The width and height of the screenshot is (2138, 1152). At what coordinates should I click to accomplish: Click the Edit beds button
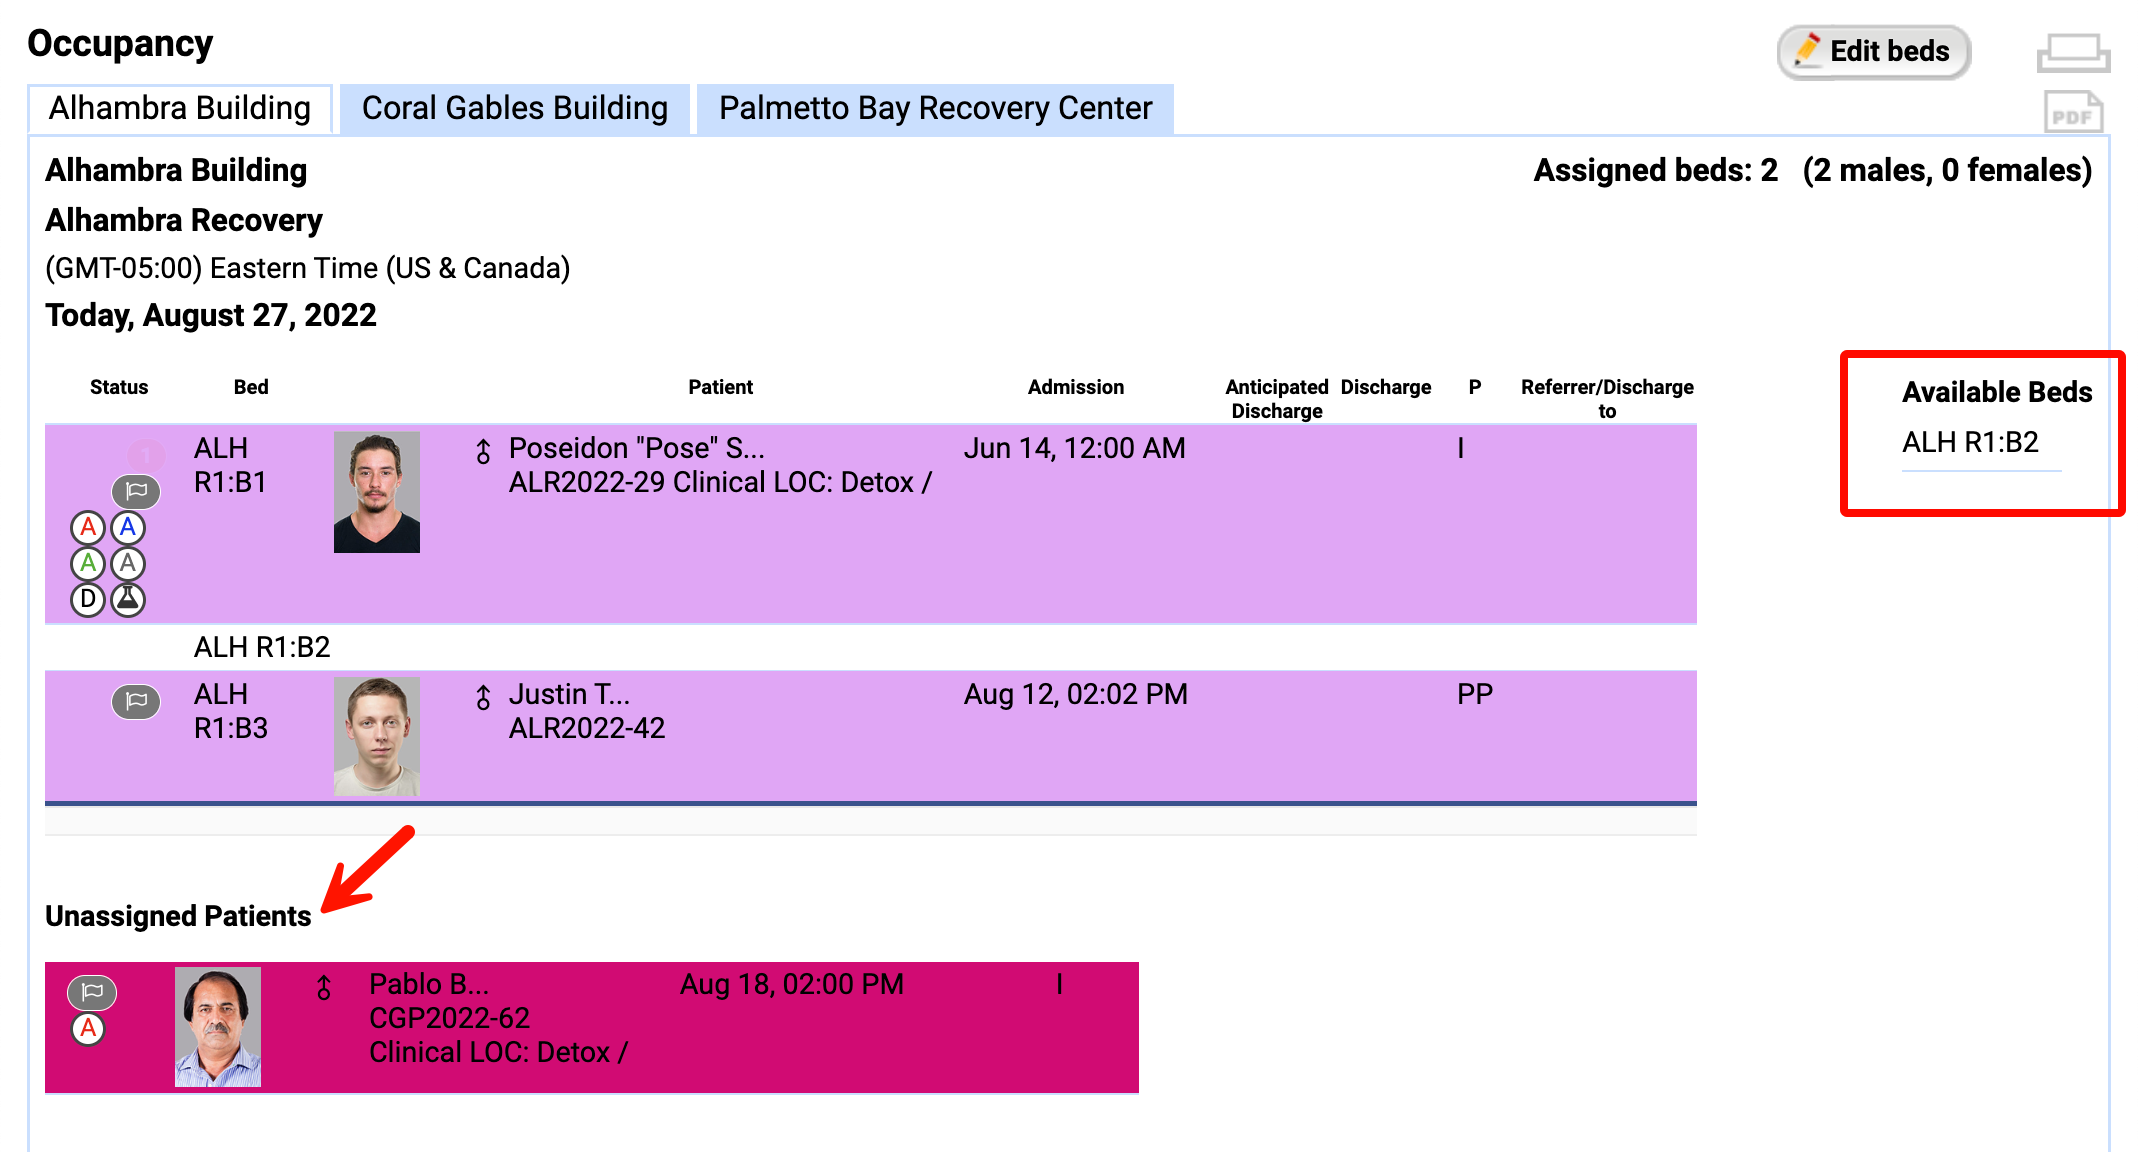(1873, 52)
